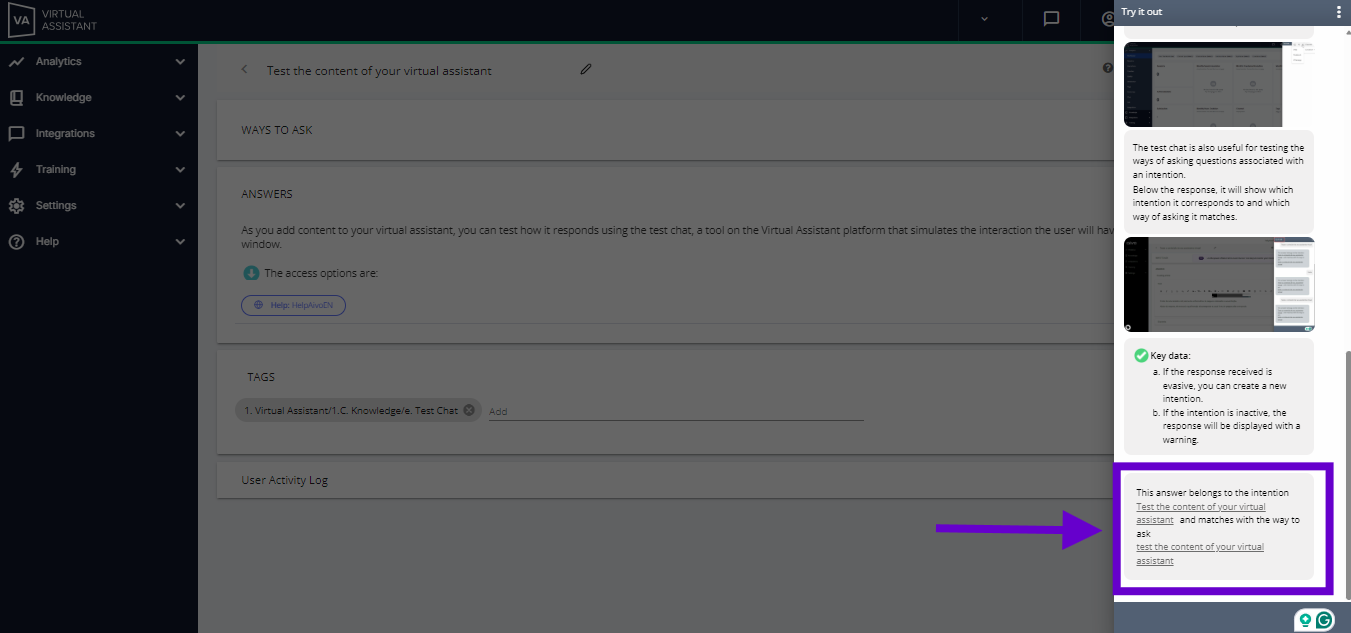
Task: Focus the Add tag input field
Action: [x=675, y=411]
